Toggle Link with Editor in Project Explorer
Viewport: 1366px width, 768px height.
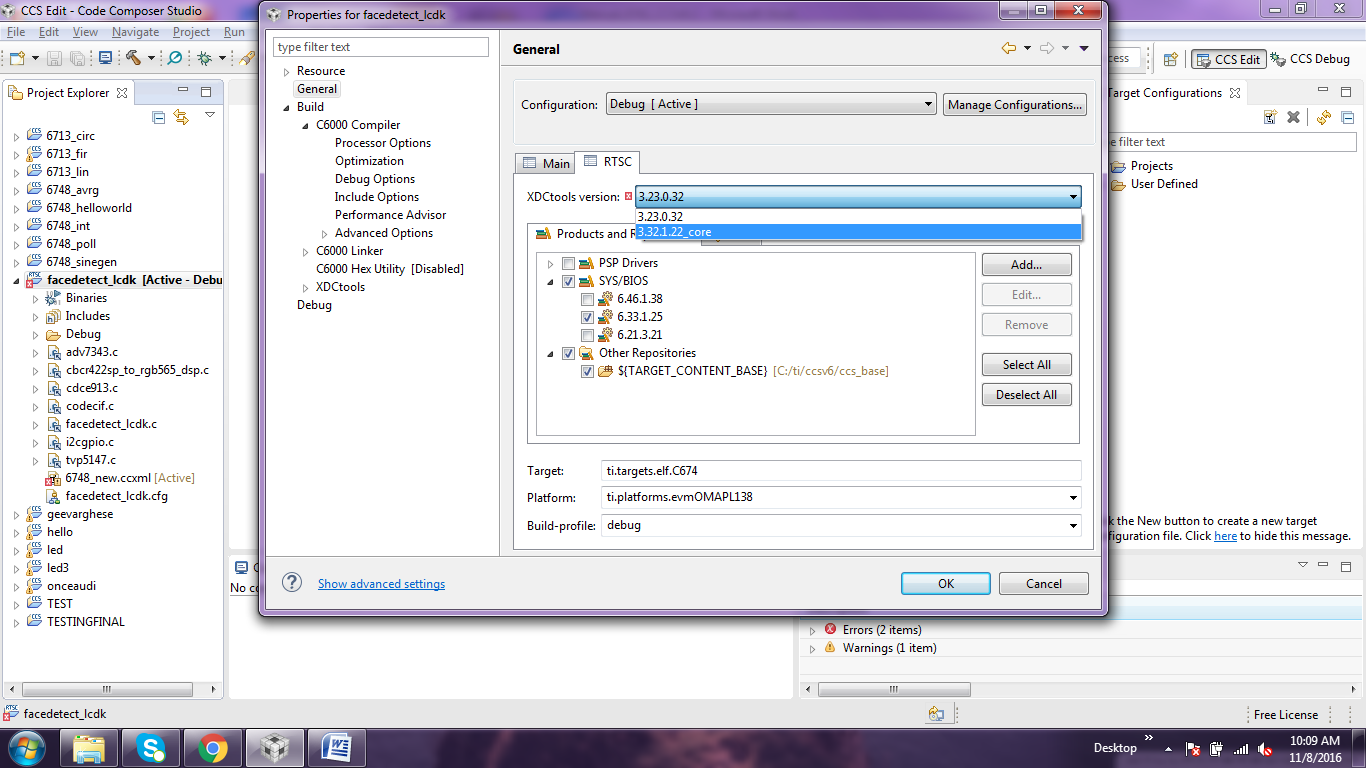click(x=181, y=117)
